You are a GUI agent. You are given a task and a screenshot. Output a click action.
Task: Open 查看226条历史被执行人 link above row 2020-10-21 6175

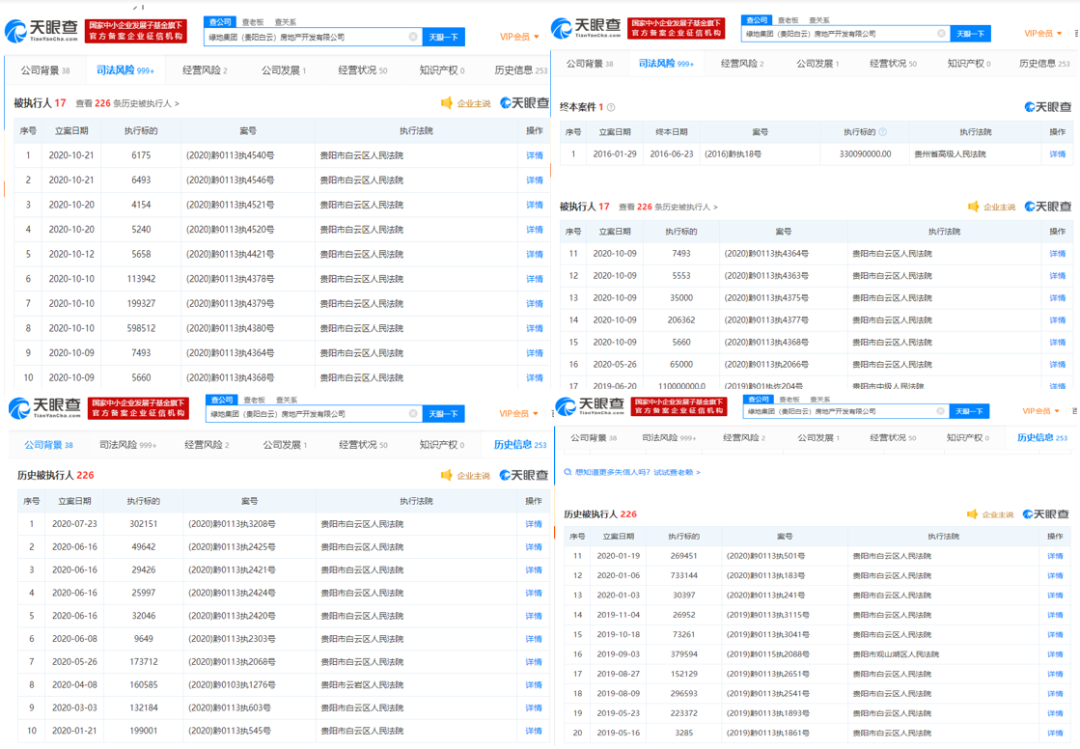127,103
